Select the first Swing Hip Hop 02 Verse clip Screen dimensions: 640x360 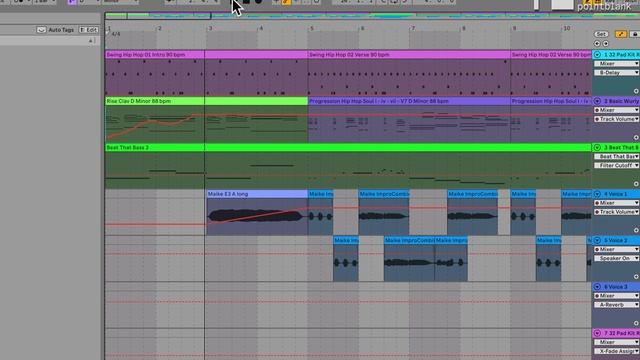(x=409, y=55)
